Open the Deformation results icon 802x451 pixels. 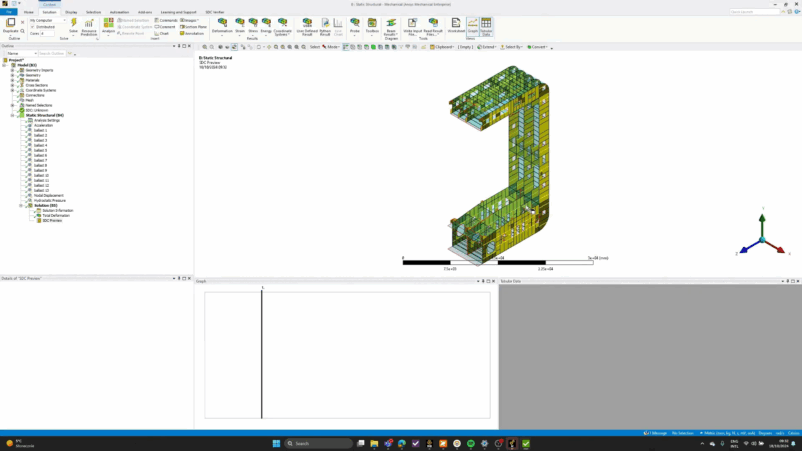click(x=222, y=24)
